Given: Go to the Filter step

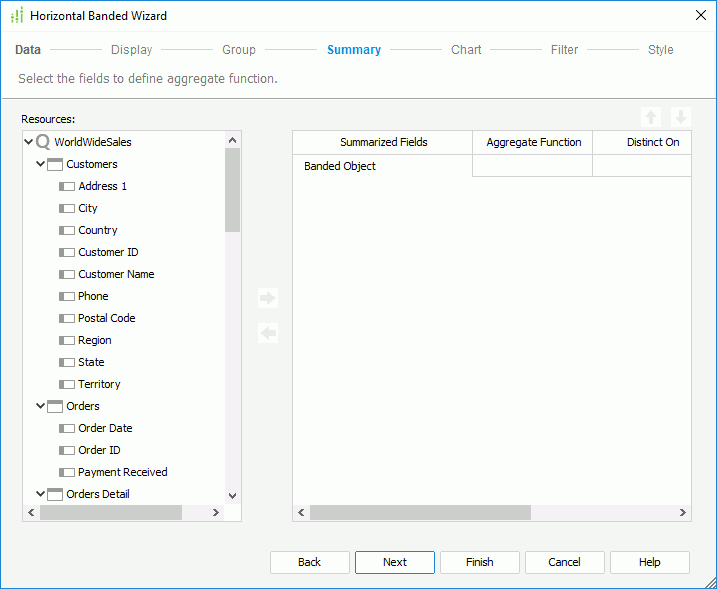Looking at the screenshot, I should click(x=564, y=49).
